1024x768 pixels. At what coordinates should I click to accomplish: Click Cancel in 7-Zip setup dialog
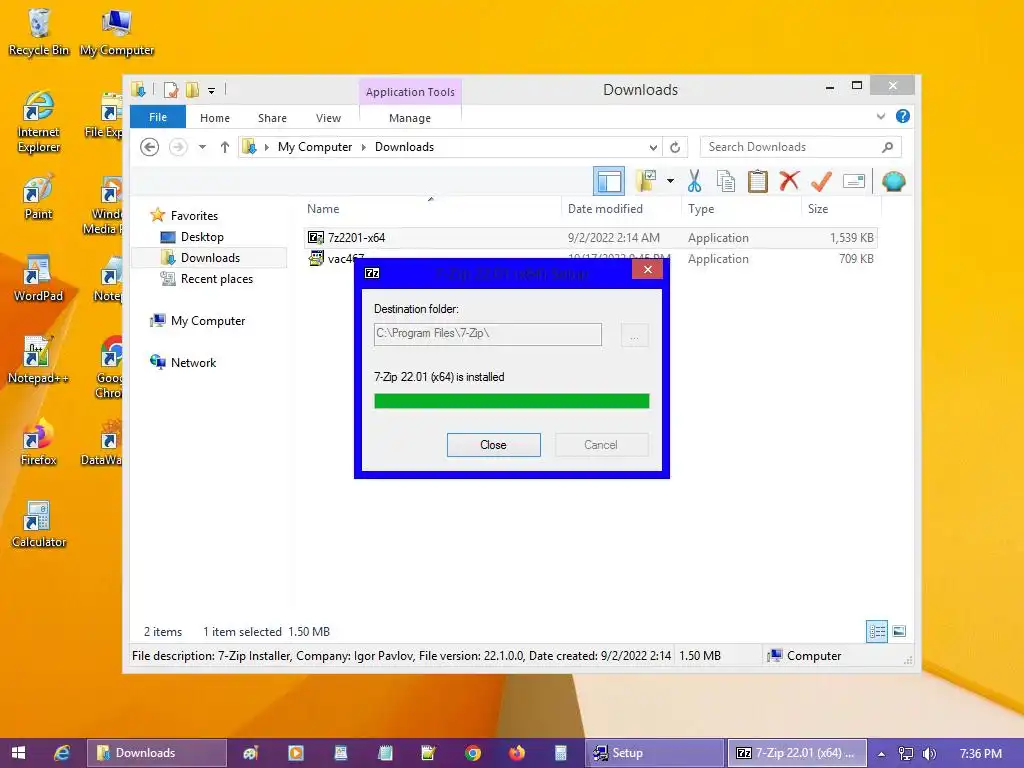[x=601, y=445]
